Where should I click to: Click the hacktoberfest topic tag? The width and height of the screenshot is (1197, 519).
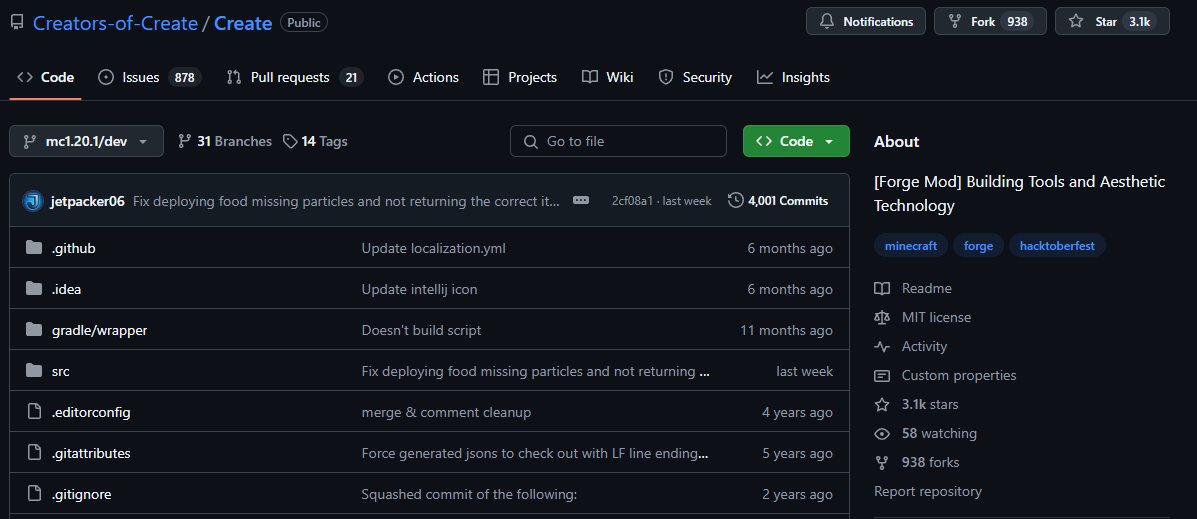[1056, 246]
